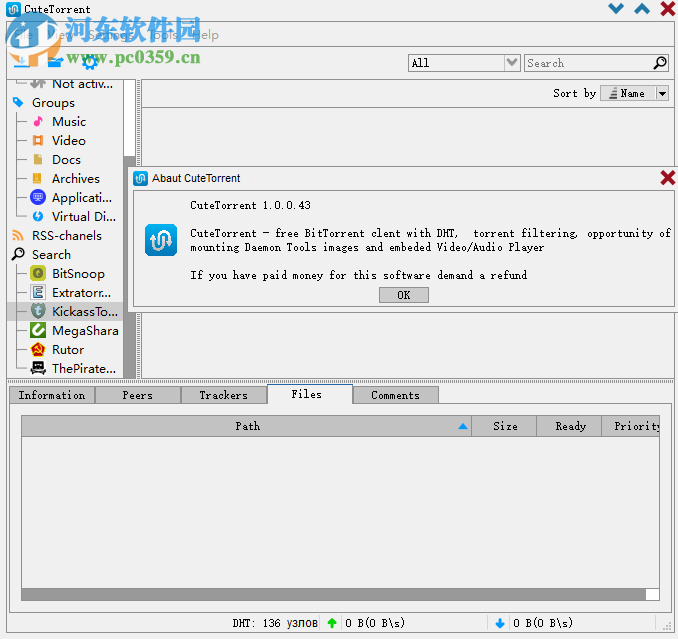
Task: Select the Video group item
Action: point(69,141)
